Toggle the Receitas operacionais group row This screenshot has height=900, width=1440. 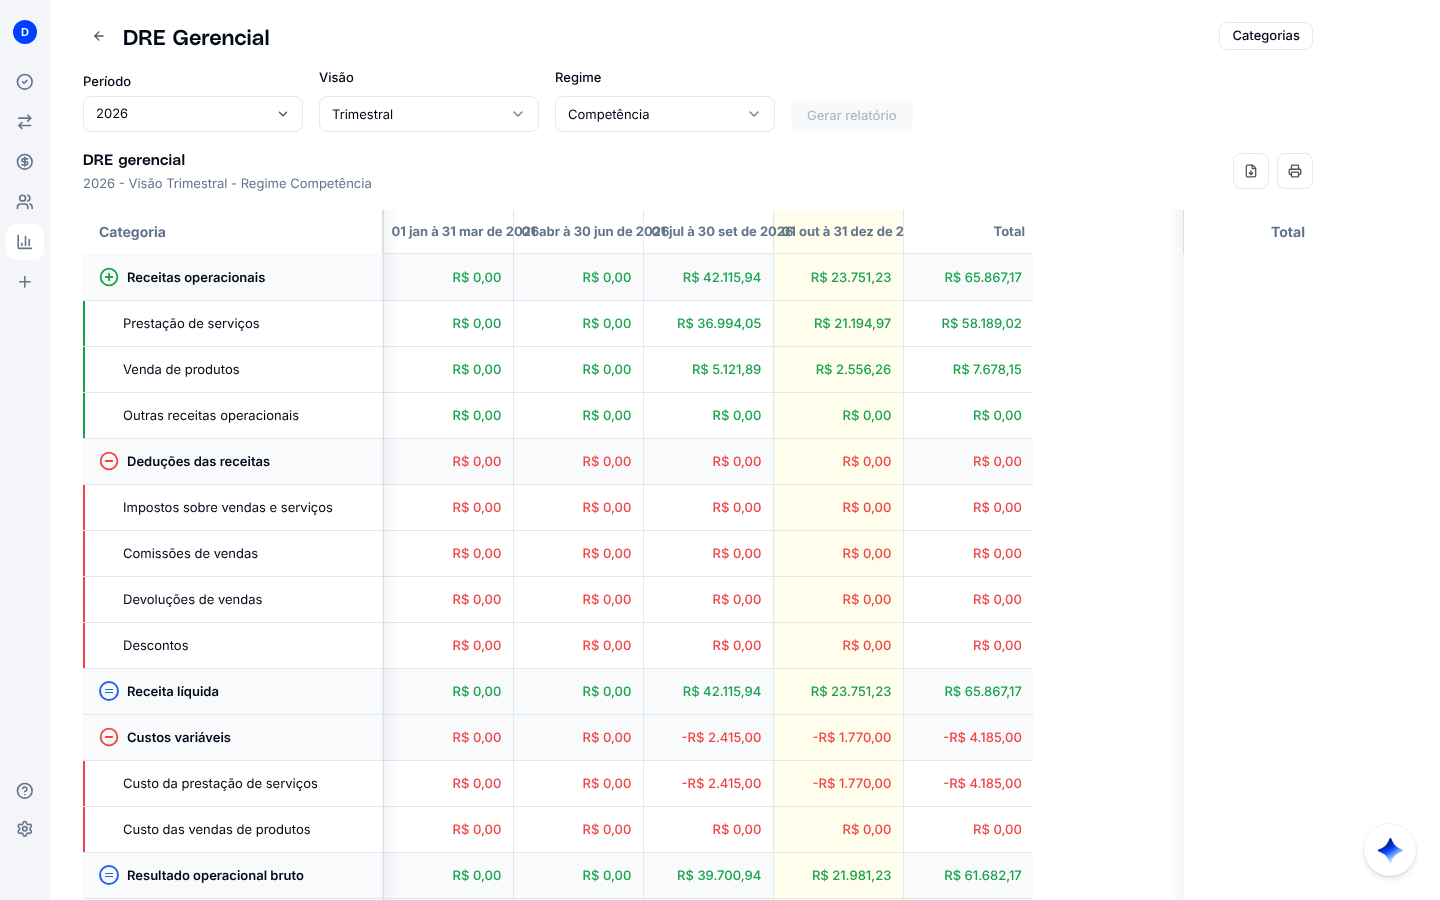(233, 278)
